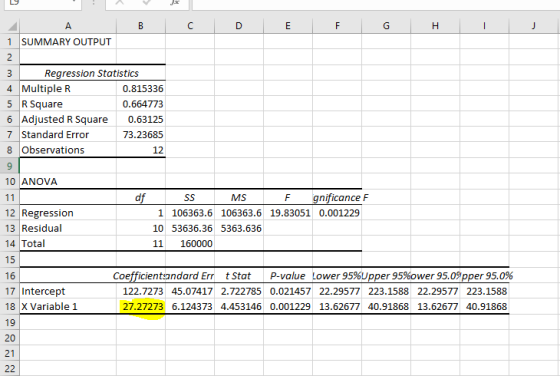Click the ANOVA heading cell
The image size is (560, 376).
[68, 181]
